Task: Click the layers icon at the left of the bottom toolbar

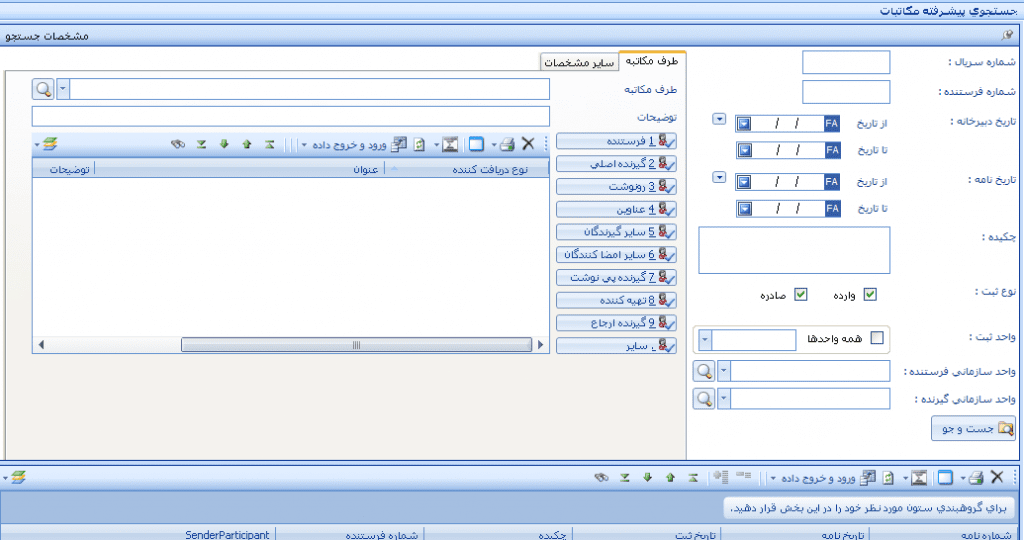Action: tap(17, 478)
